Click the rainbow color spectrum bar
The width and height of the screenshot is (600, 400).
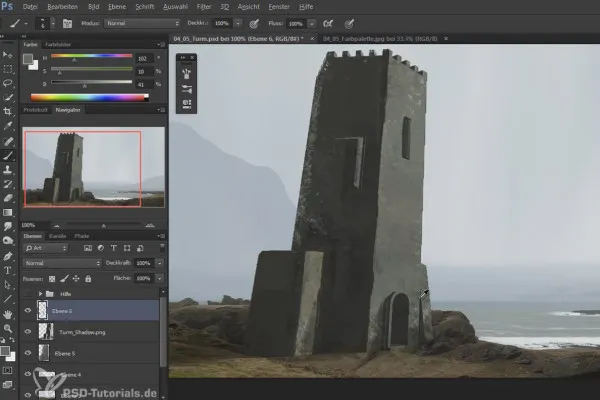[x=90, y=97]
